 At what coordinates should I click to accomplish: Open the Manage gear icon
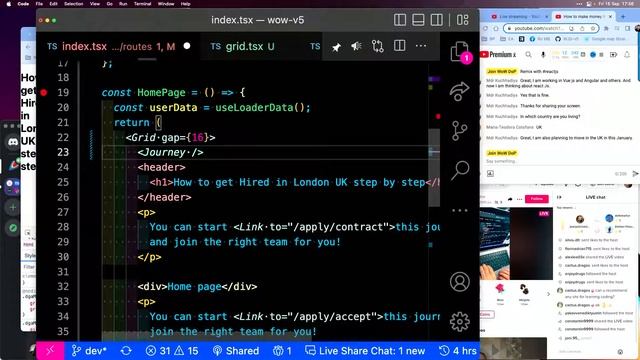[x=460, y=322]
